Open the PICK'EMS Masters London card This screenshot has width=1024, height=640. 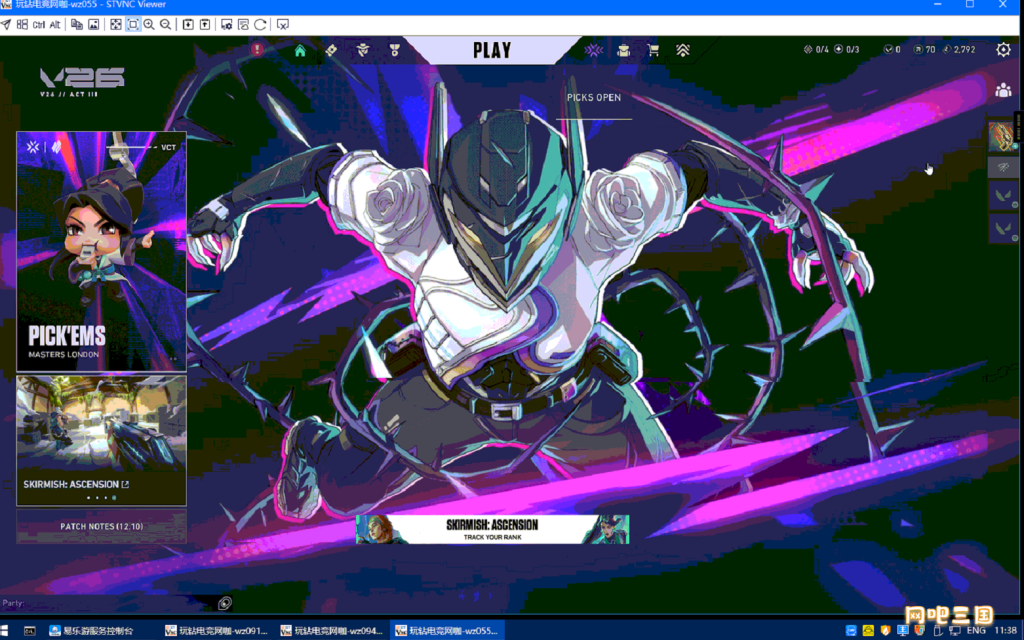pos(101,252)
